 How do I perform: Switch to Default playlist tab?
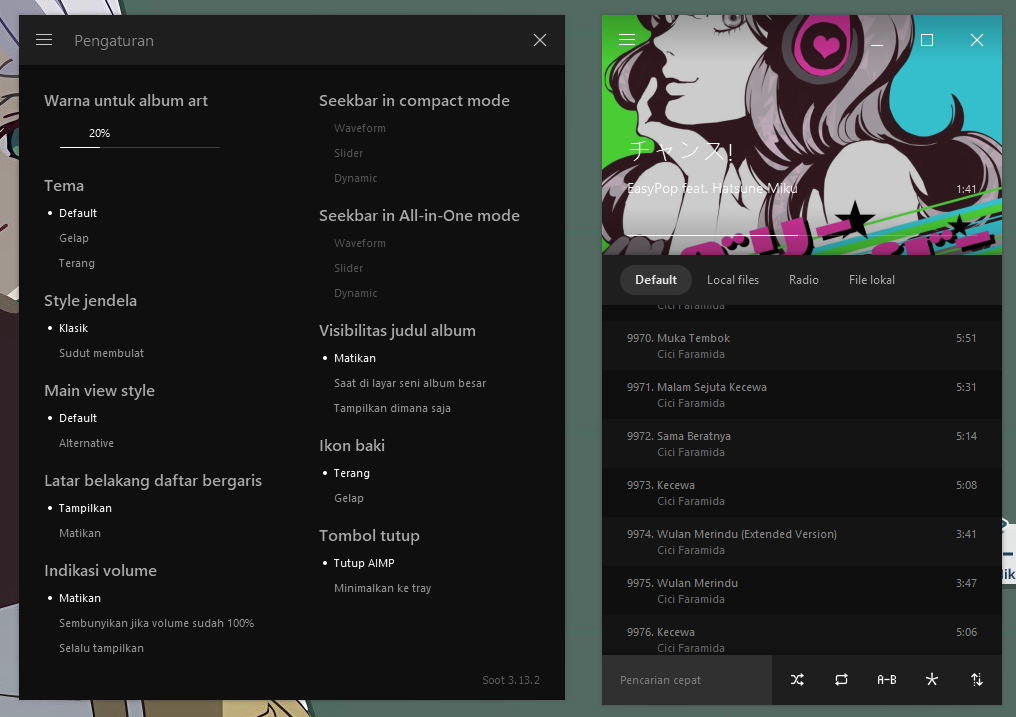[x=656, y=280]
